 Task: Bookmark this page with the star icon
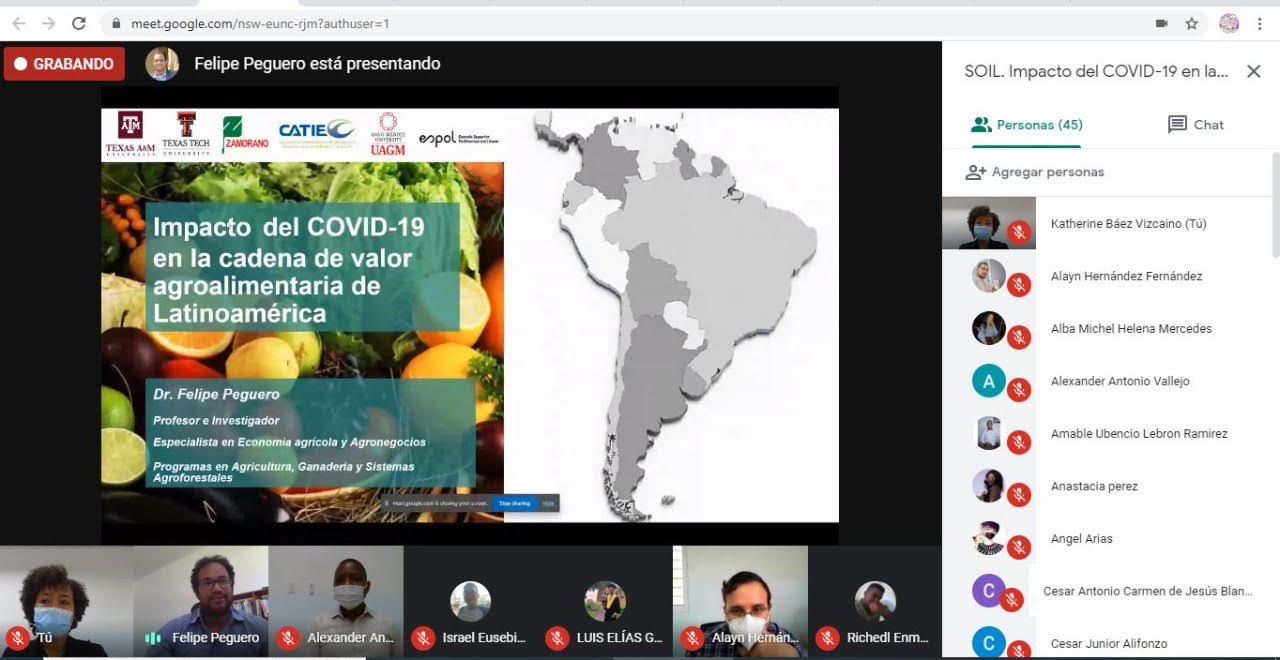pos(1192,23)
